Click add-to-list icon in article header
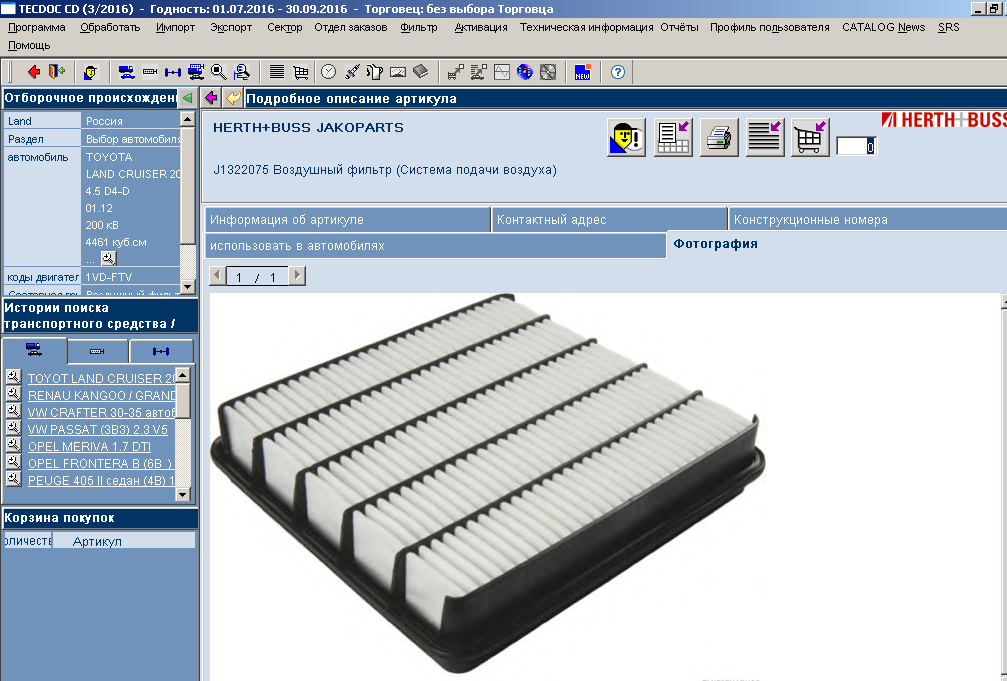This screenshot has height=681, width=1007. tap(766, 137)
